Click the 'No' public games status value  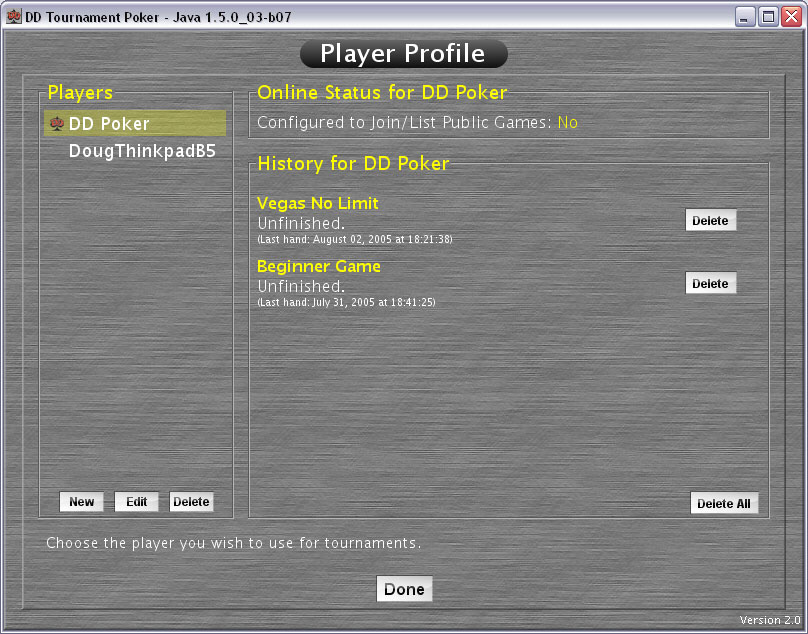tap(567, 123)
